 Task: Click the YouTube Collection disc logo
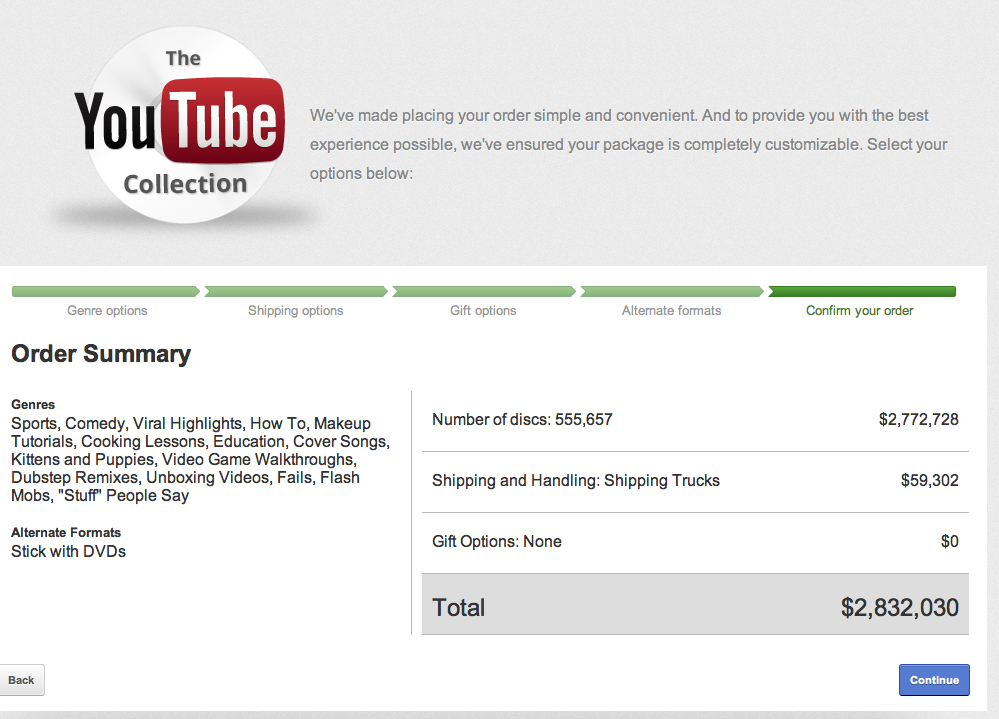tap(183, 126)
